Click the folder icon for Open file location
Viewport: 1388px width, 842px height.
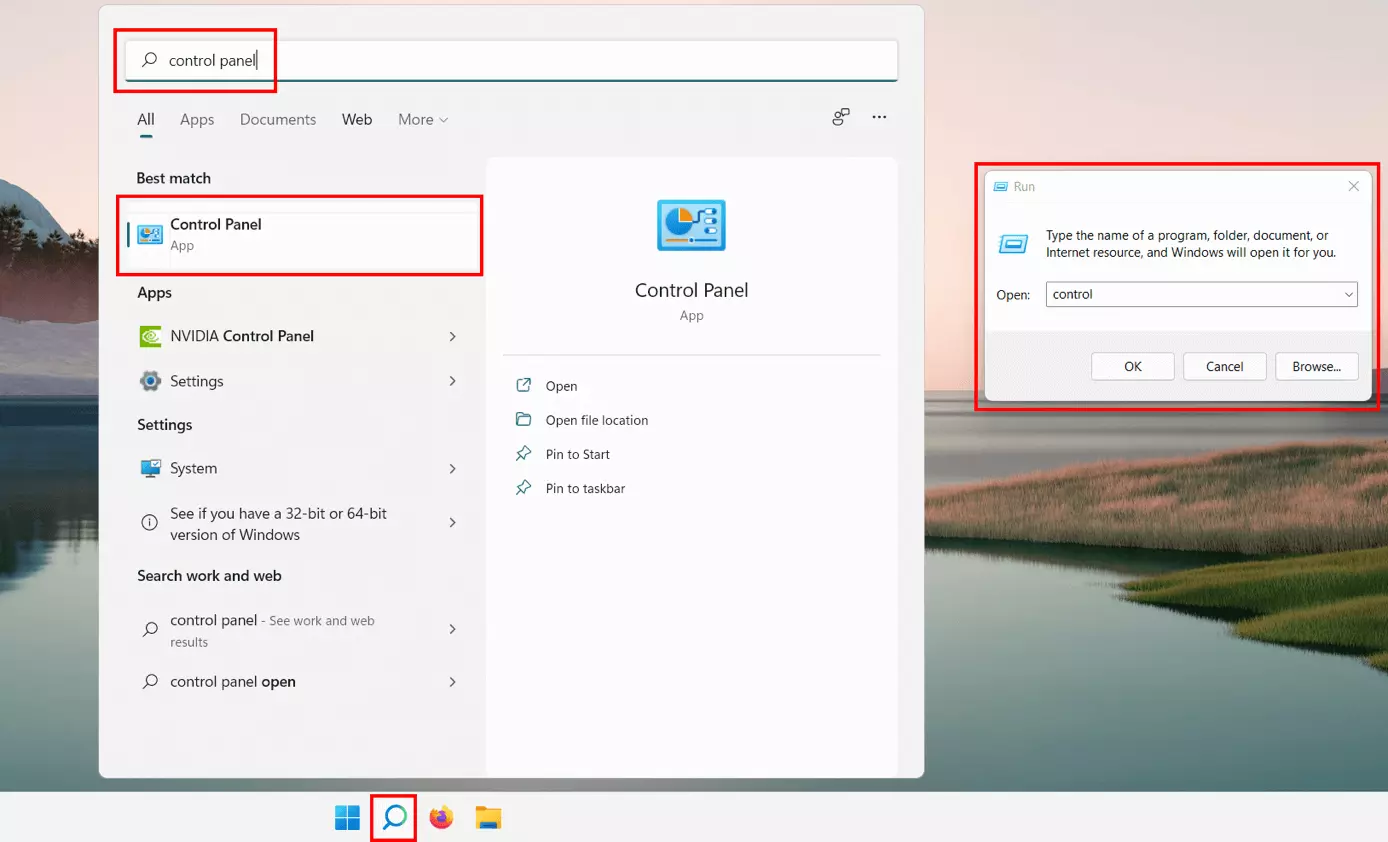click(x=523, y=420)
